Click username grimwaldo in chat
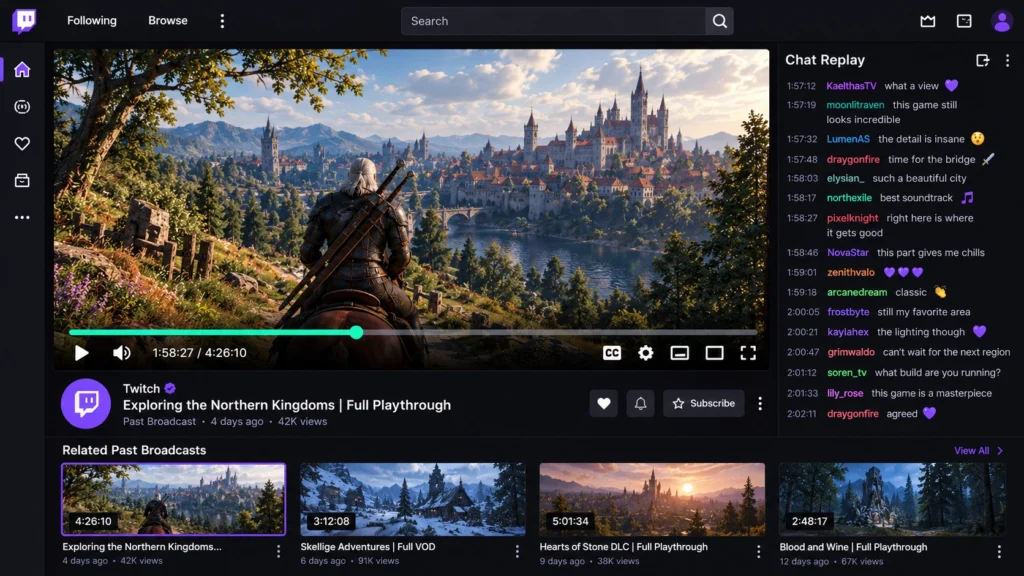Image resolution: width=1024 pixels, height=576 pixels. point(851,352)
